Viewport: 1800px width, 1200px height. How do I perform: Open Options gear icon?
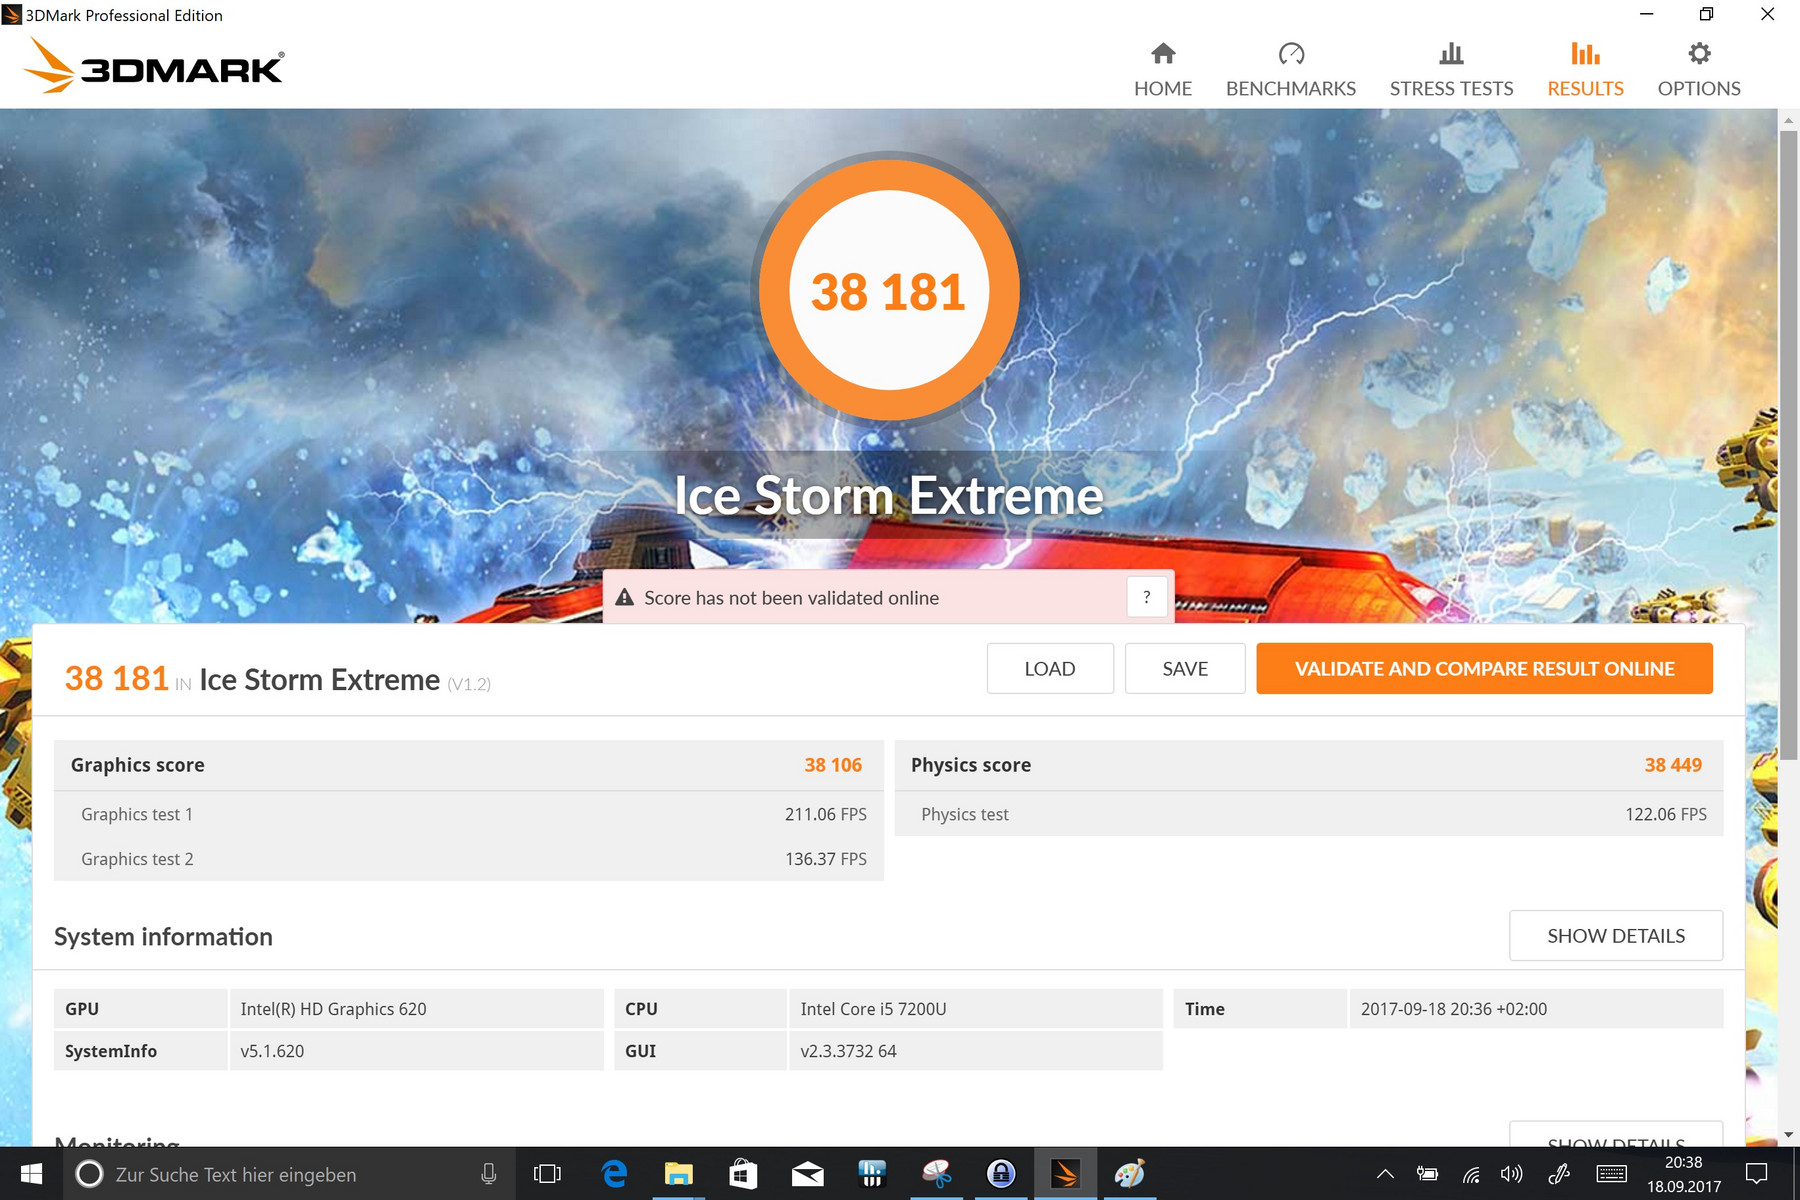tap(1698, 54)
